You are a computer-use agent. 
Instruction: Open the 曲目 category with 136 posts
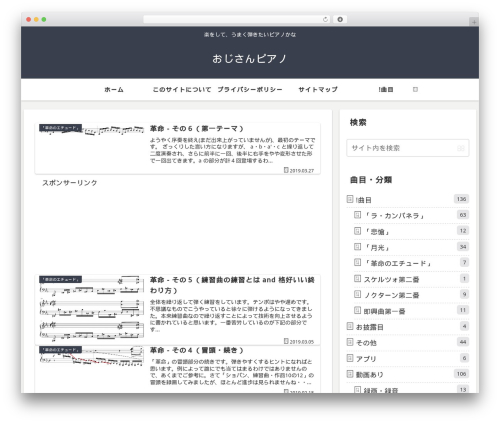point(408,200)
